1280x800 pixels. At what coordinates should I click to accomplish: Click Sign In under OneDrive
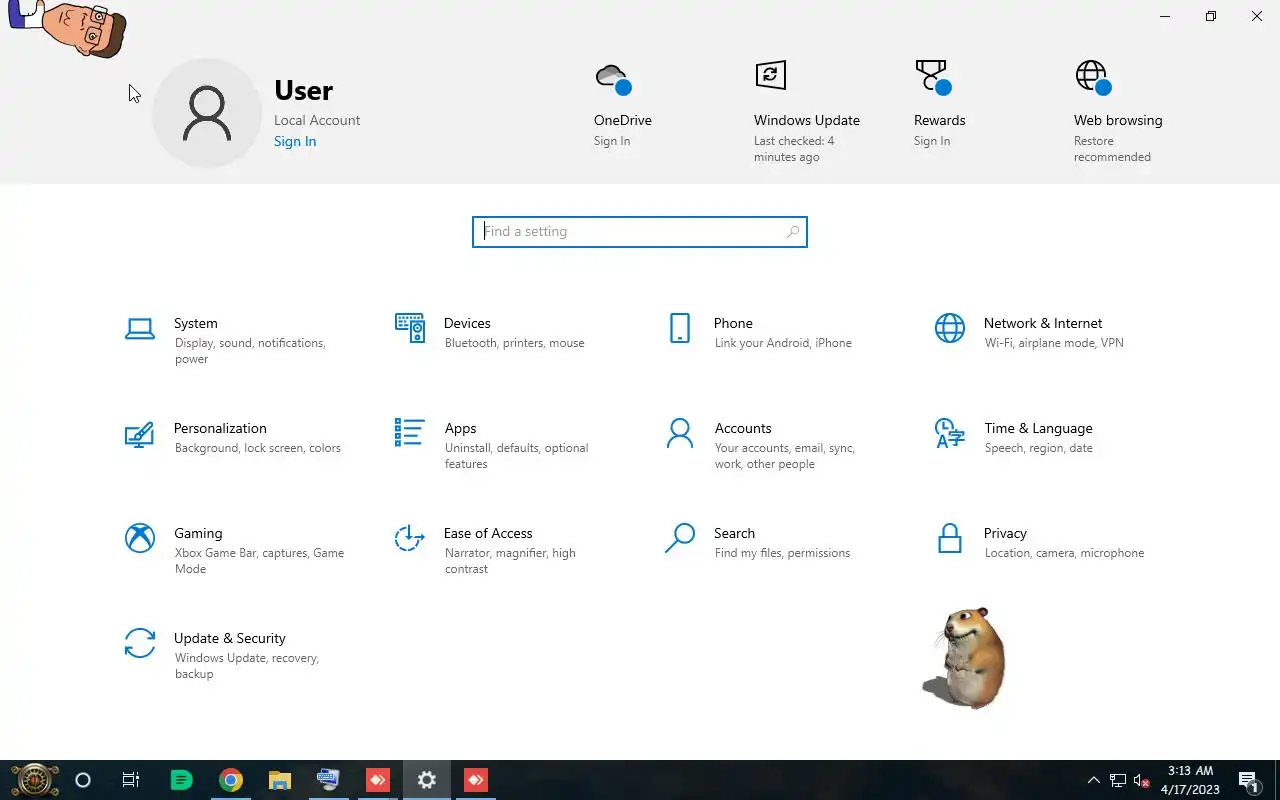pos(612,141)
